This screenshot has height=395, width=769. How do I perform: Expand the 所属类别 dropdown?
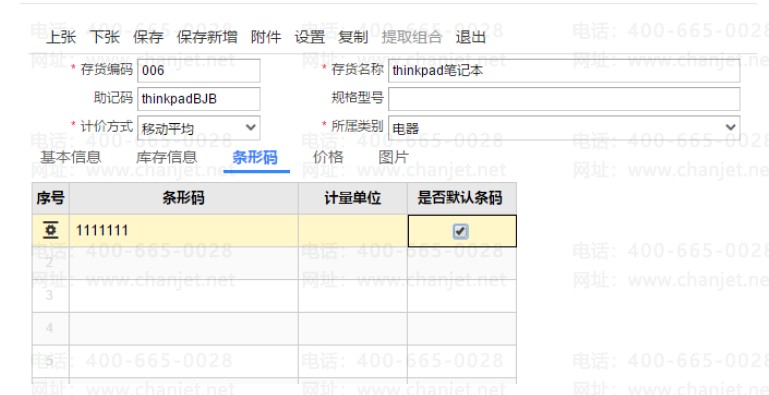[x=564, y=128]
